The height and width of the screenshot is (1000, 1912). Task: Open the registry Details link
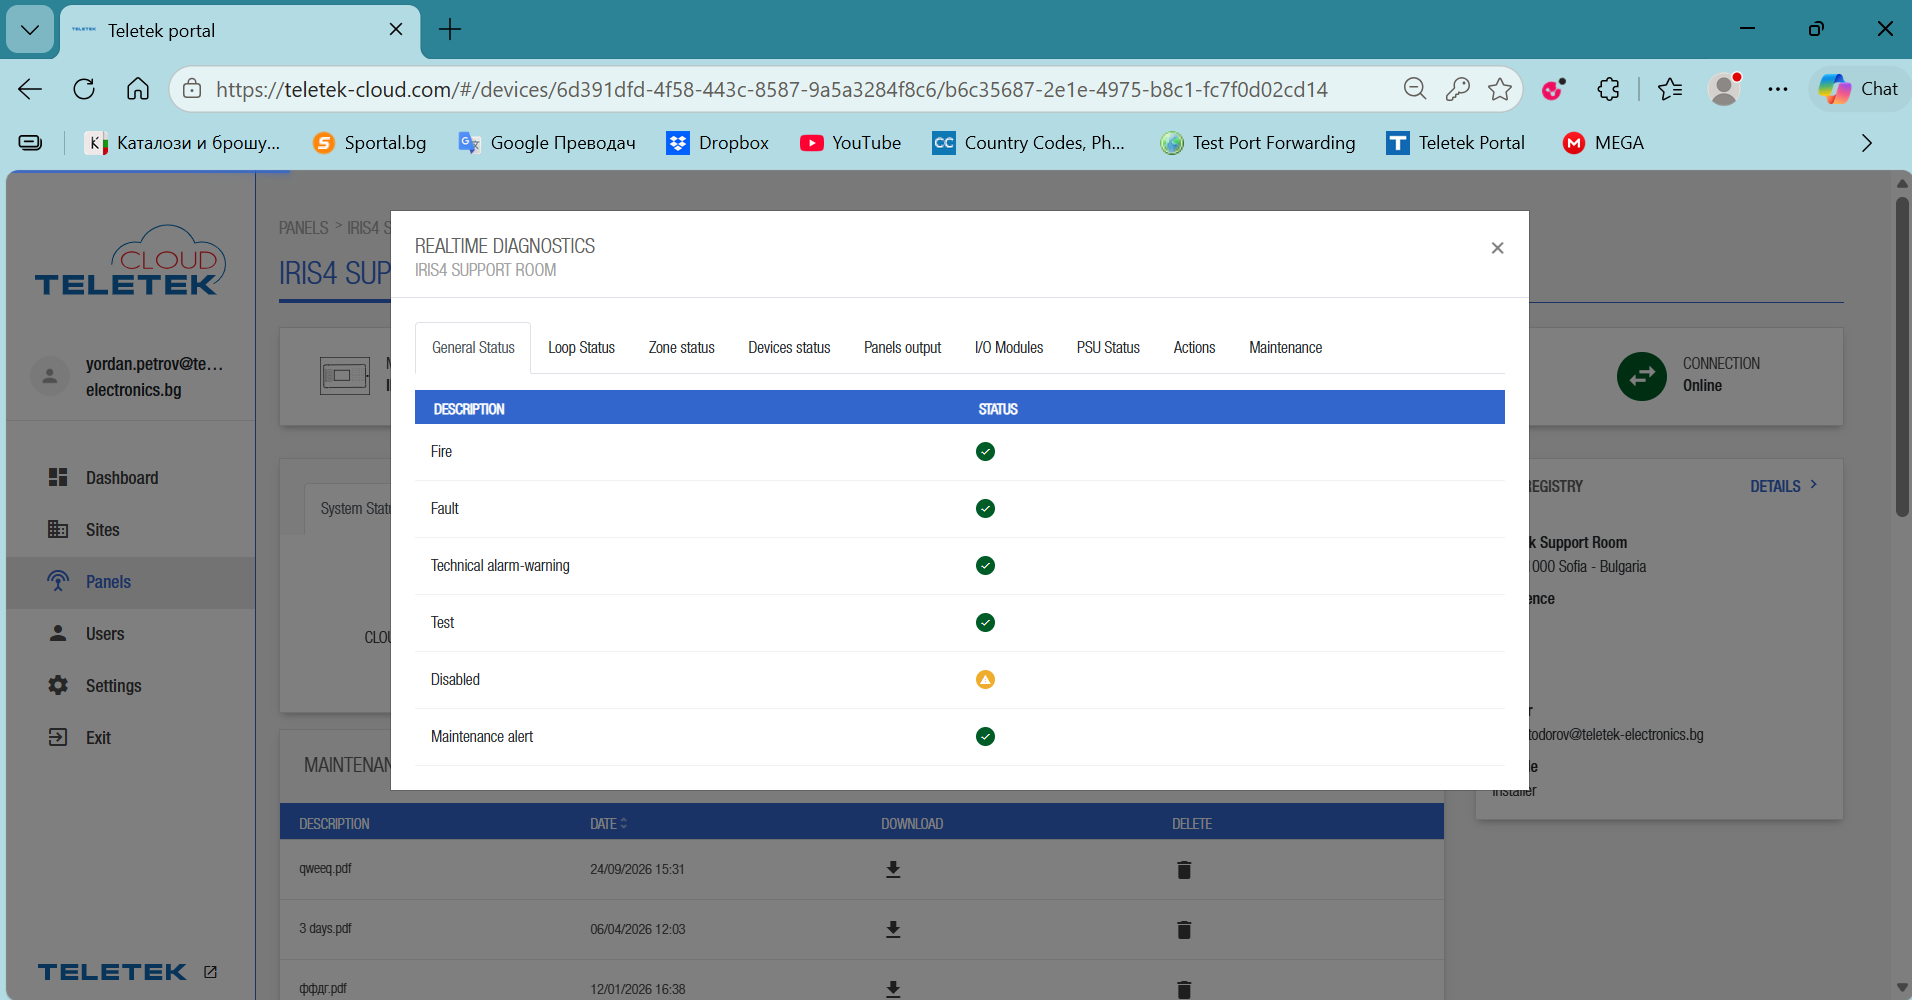pos(1783,486)
